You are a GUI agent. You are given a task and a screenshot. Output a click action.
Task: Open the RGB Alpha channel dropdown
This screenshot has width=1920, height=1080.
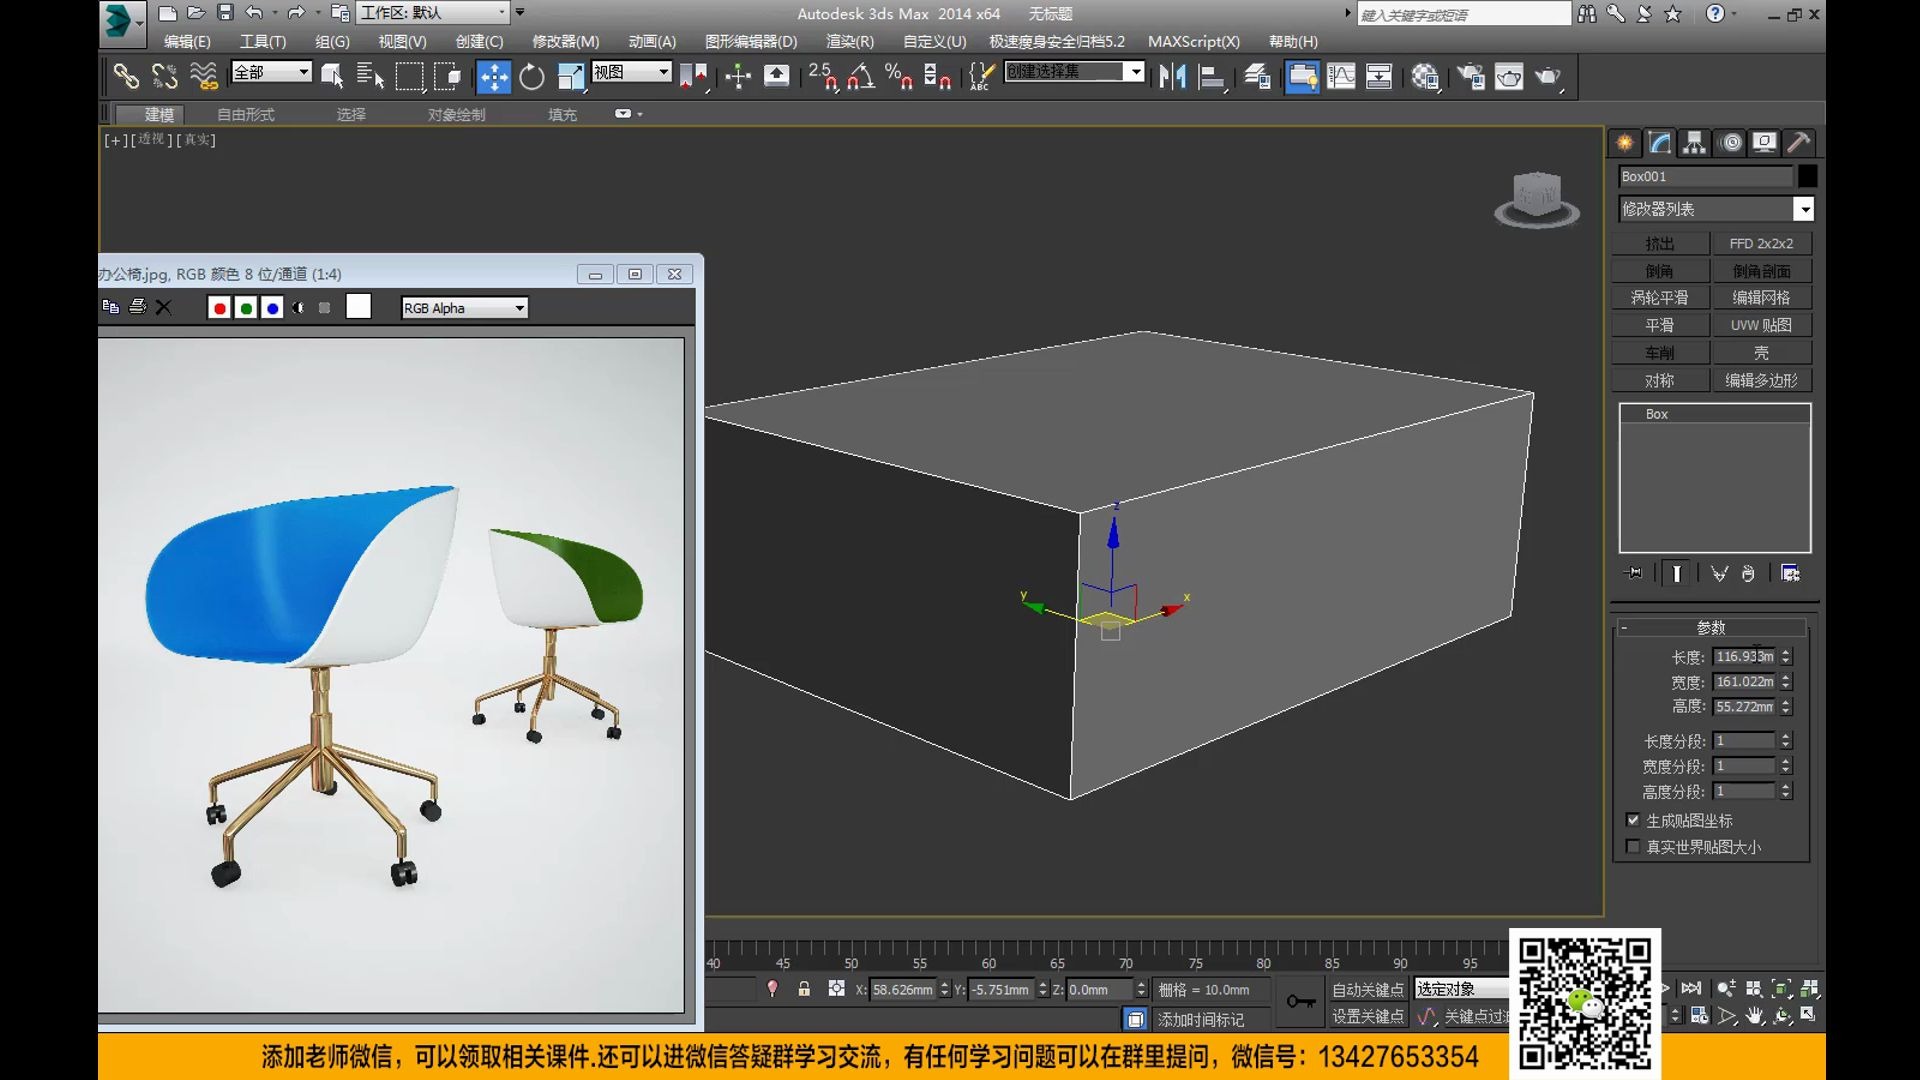519,307
